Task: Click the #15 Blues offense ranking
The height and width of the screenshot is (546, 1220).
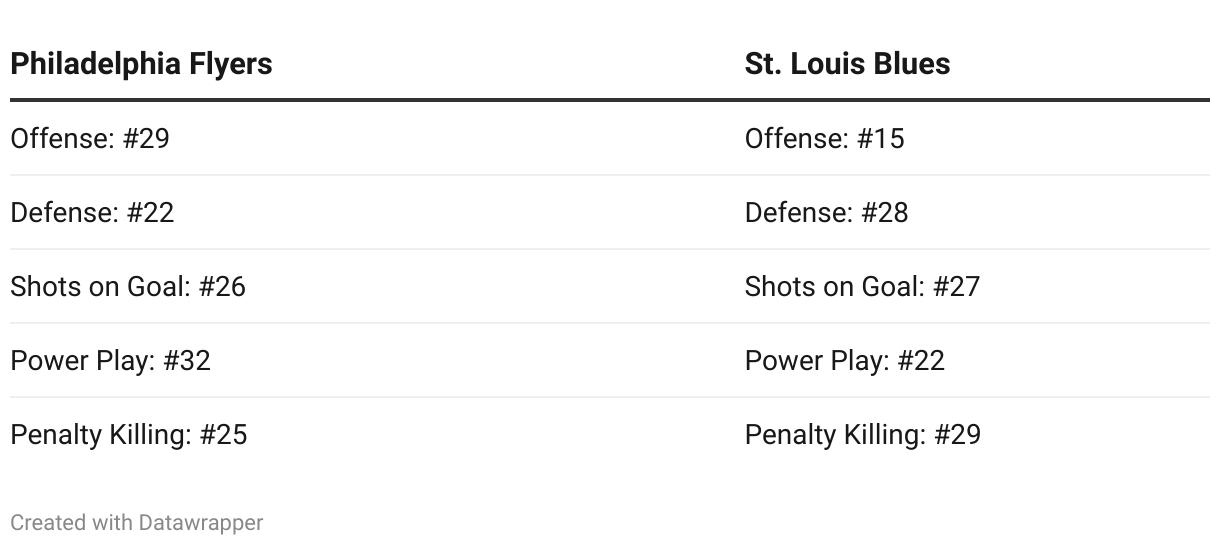Action: pyautogui.click(x=881, y=138)
